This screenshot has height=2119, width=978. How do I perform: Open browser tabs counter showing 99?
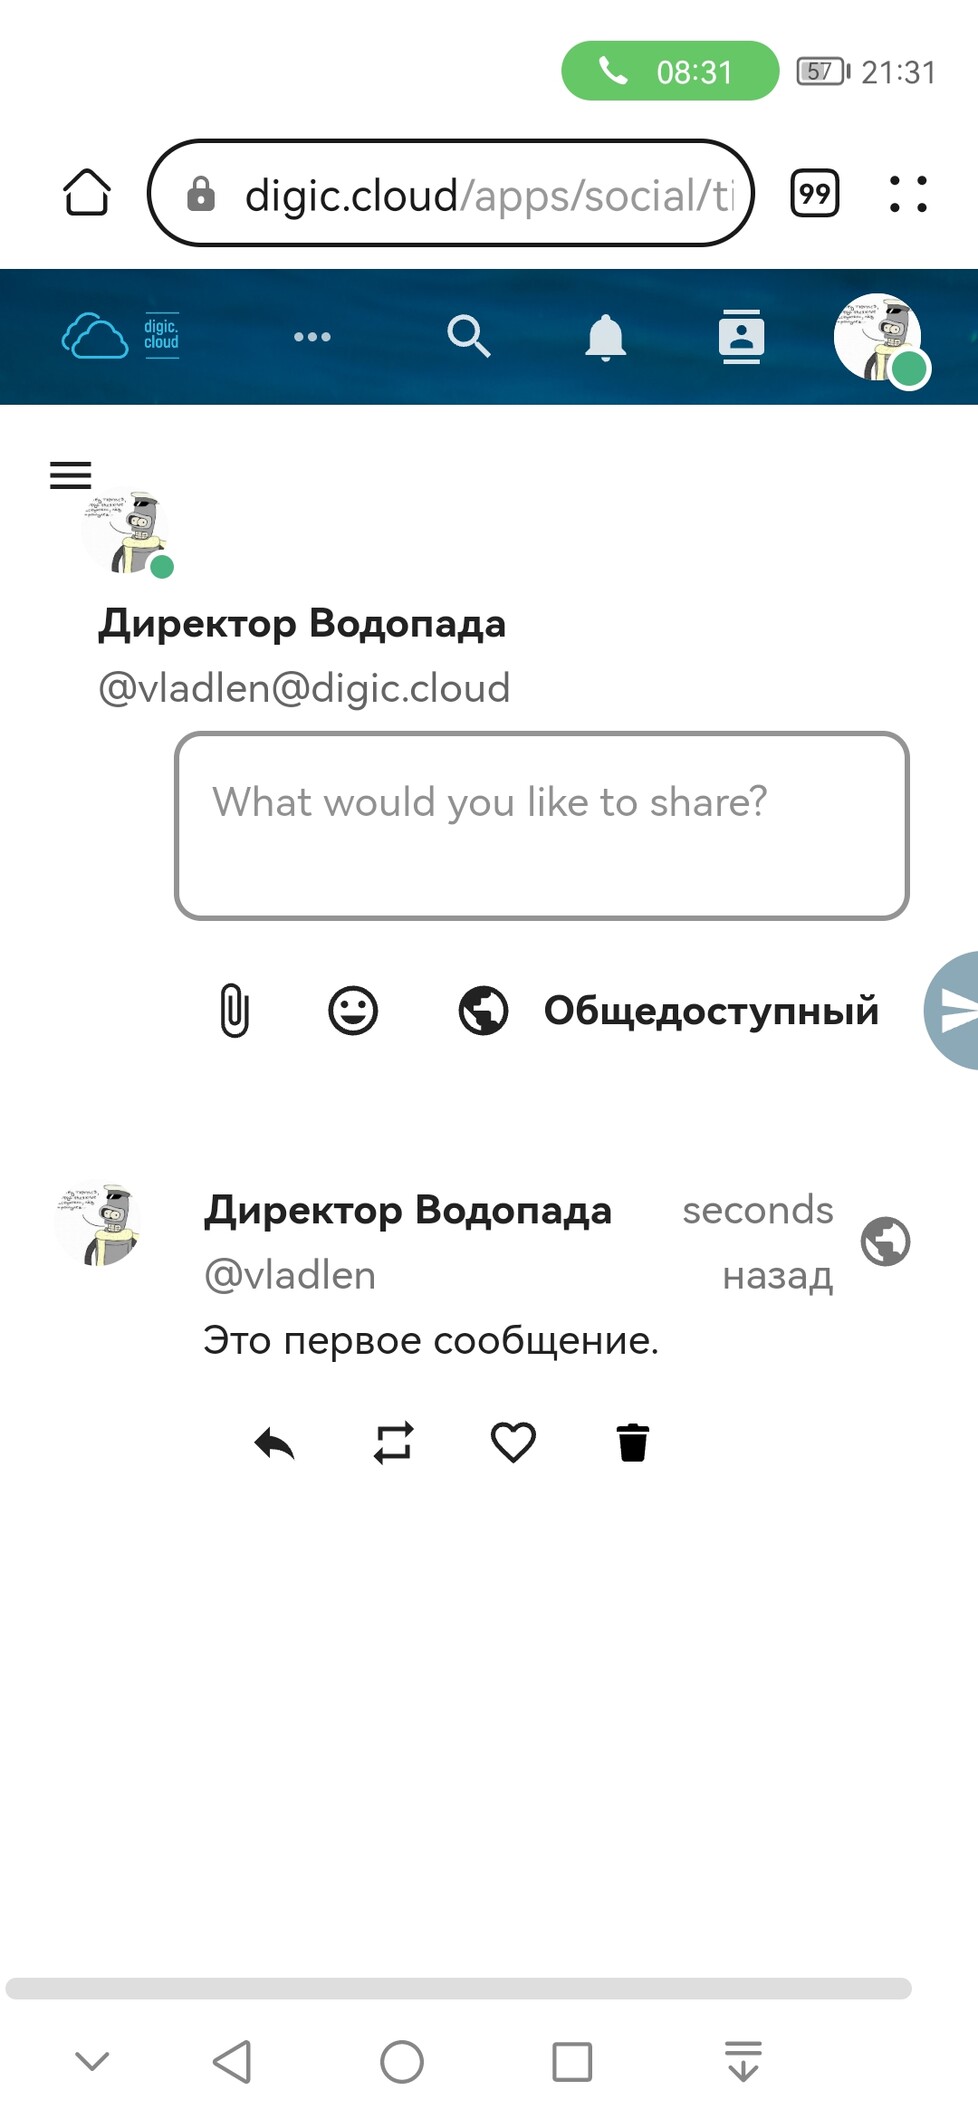point(815,193)
